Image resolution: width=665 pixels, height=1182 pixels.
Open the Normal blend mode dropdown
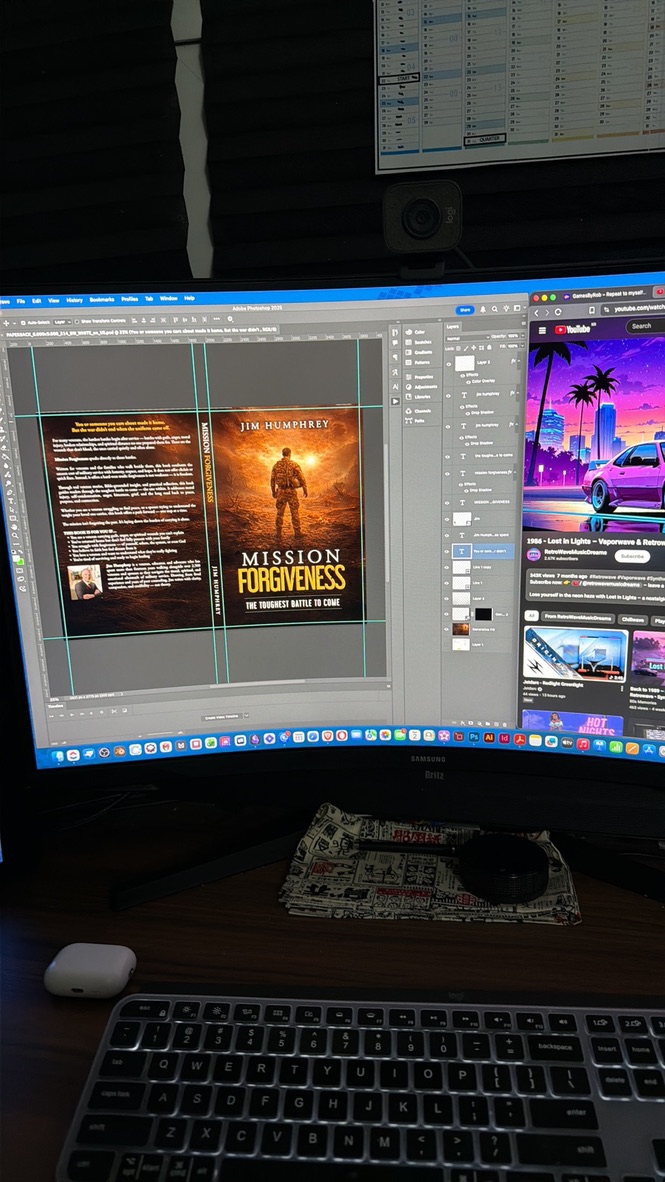pos(466,336)
